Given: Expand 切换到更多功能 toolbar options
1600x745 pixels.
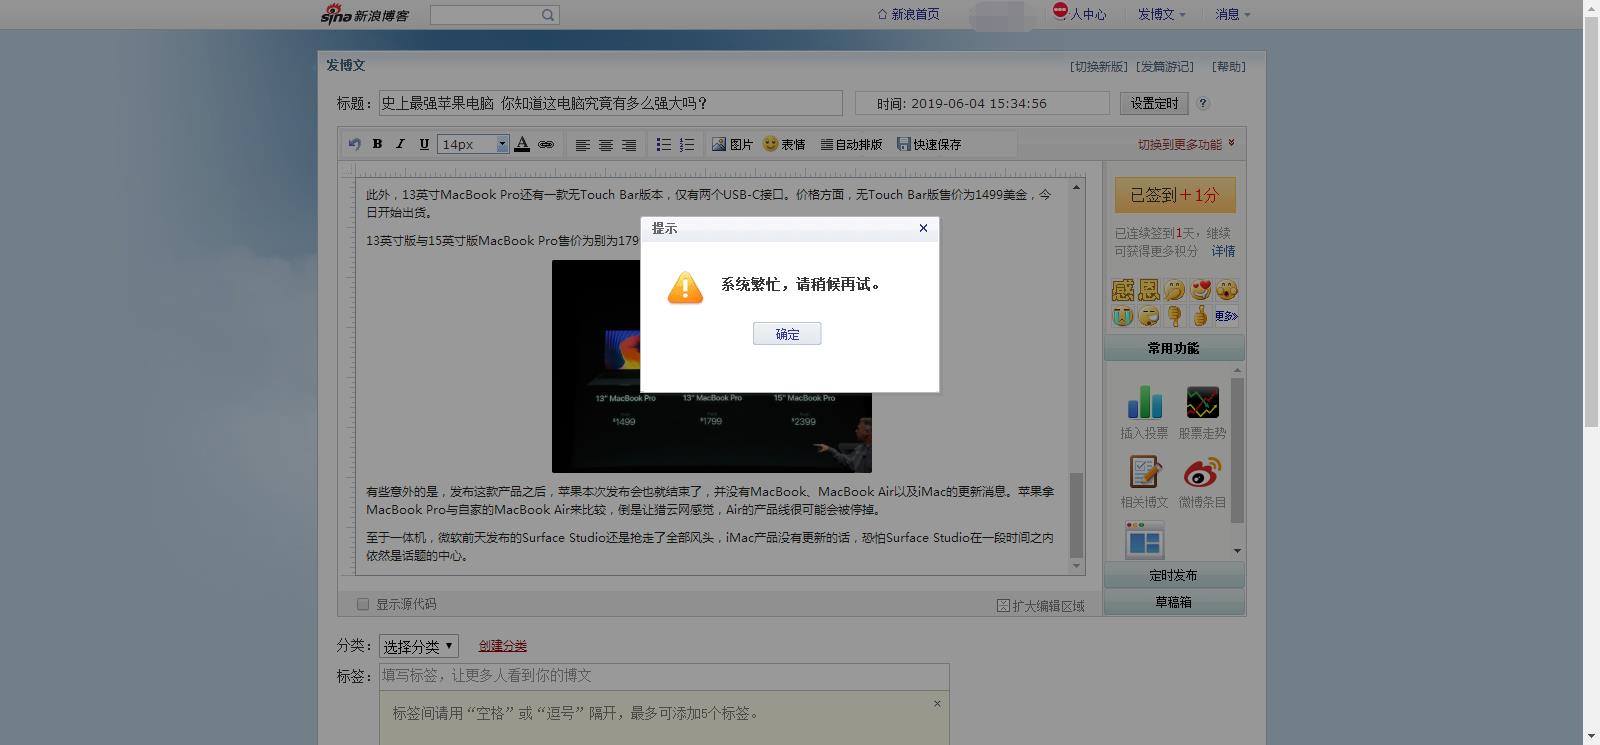Looking at the screenshot, I should coord(1186,144).
